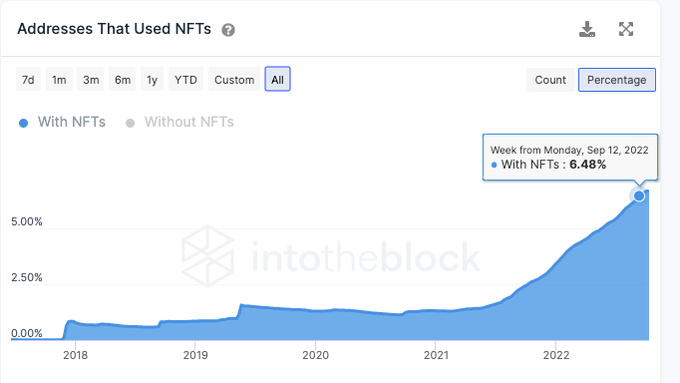Choose the 6m time range
Viewport: 680px width, 383px height.
pos(122,80)
